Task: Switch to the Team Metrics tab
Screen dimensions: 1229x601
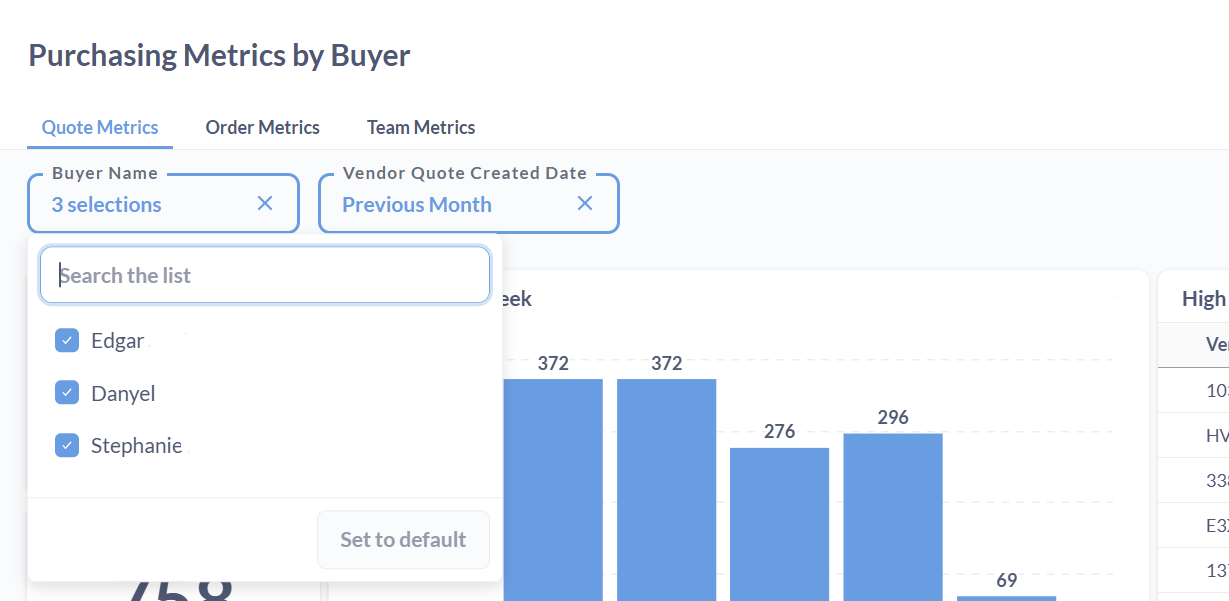Action: (x=421, y=127)
